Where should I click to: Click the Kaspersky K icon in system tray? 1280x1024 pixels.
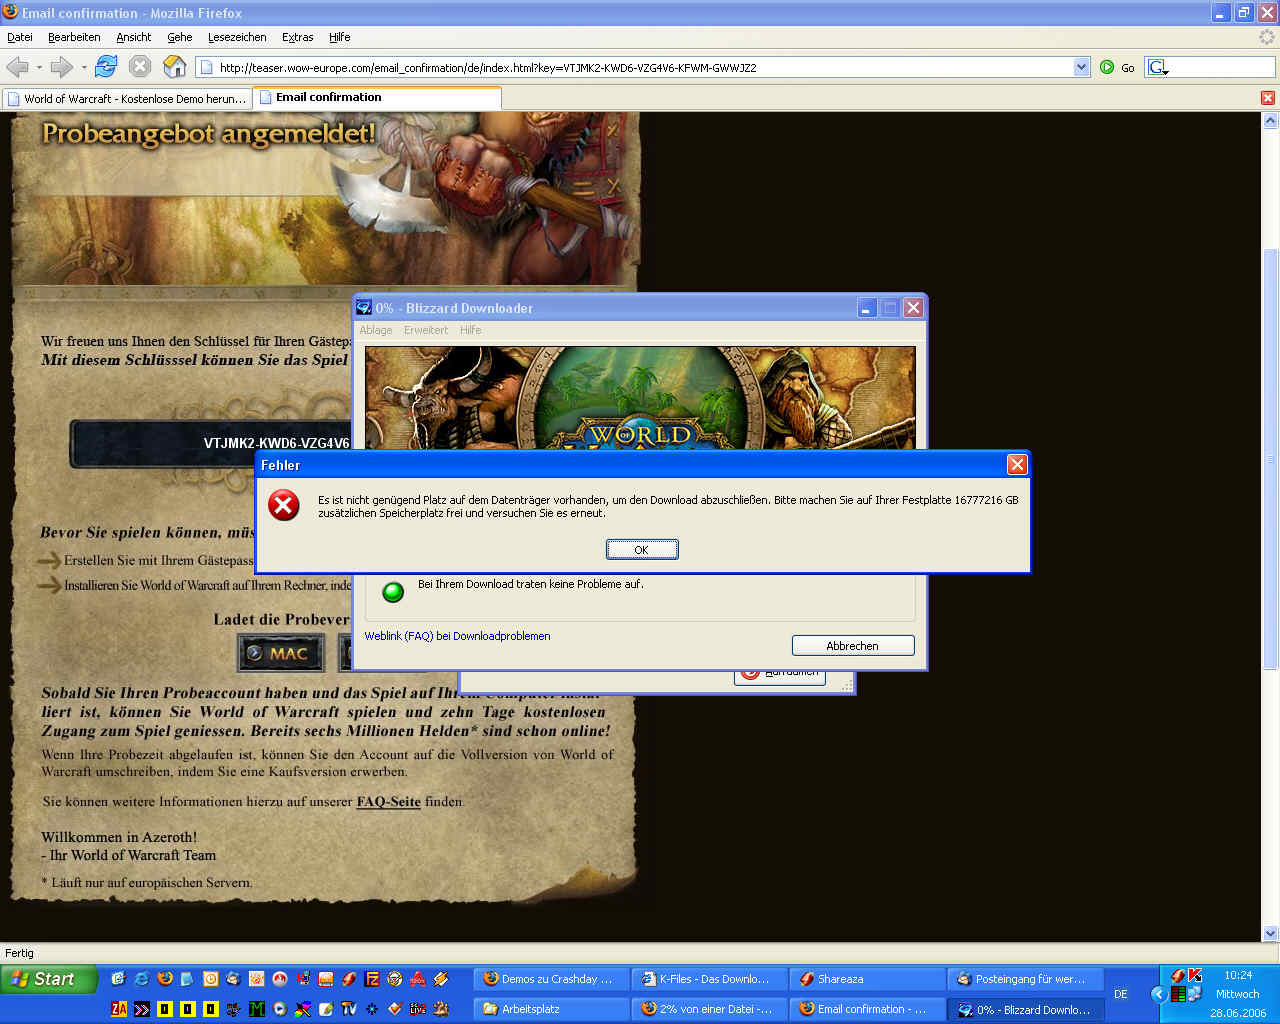[1195, 975]
